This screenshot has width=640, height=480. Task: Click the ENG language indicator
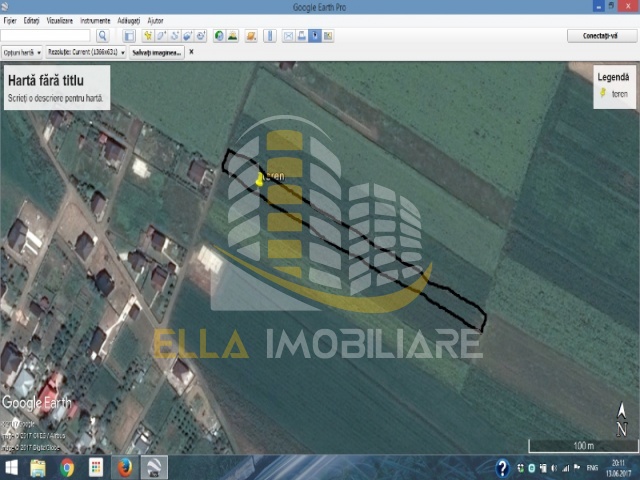tap(592, 468)
